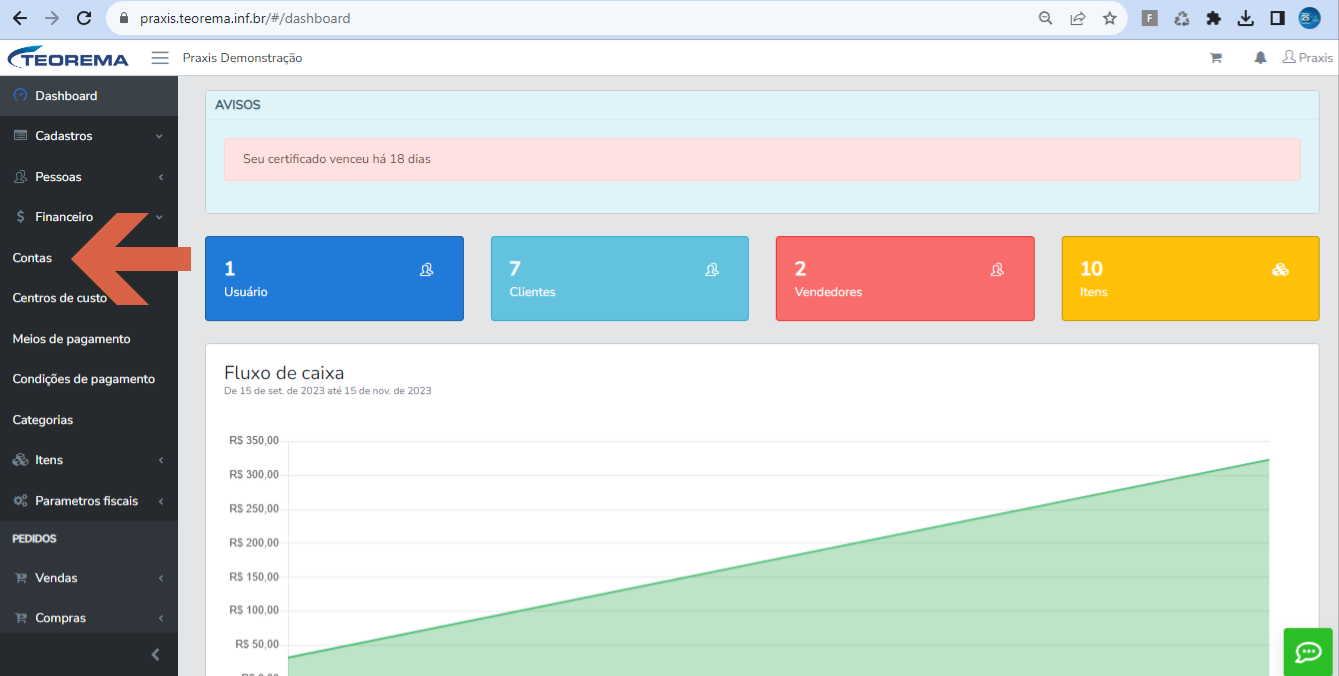Open the Praxis user menu
Image resolution: width=1339 pixels, height=676 pixels.
tap(1307, 58)
